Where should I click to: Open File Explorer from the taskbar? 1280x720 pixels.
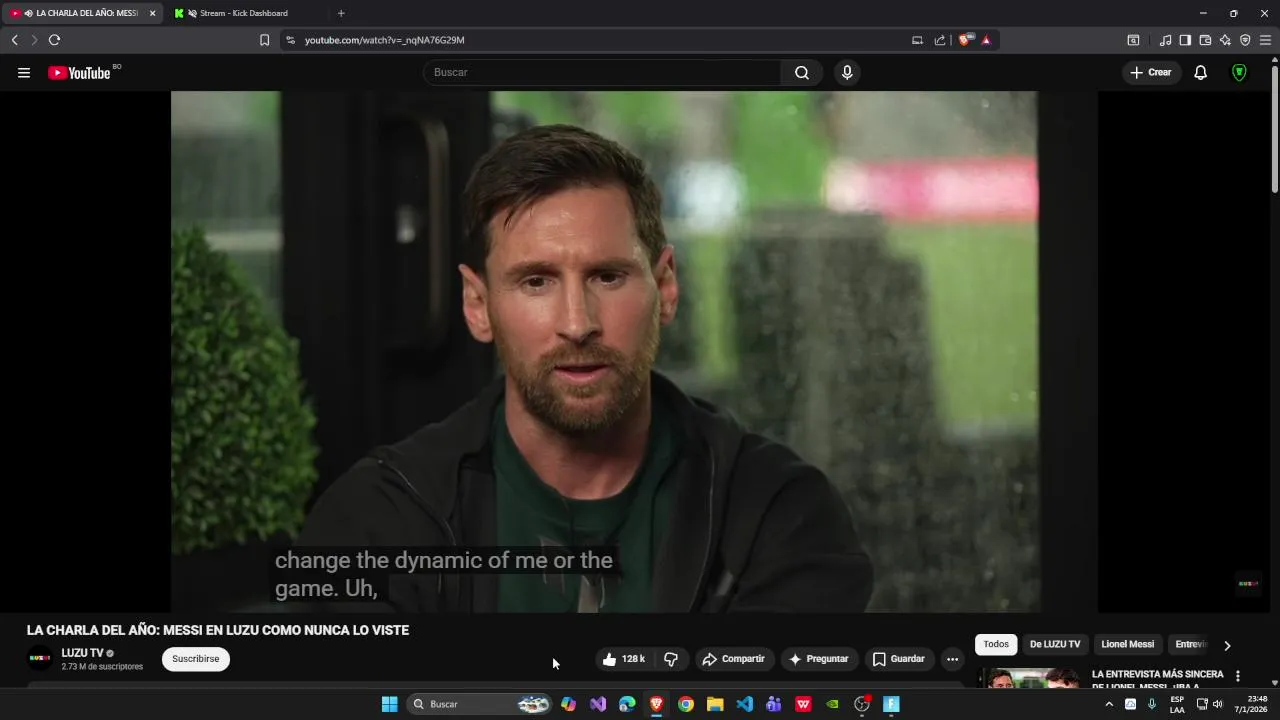(x=715, y=704)
